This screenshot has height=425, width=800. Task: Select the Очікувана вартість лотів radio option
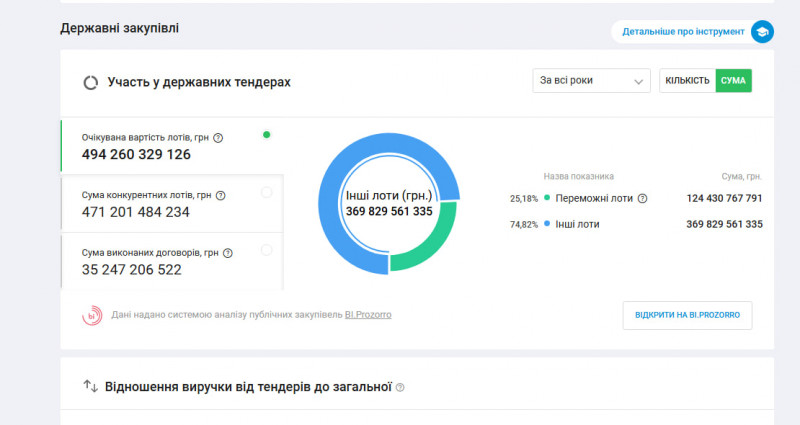click(x=266, y=134)
